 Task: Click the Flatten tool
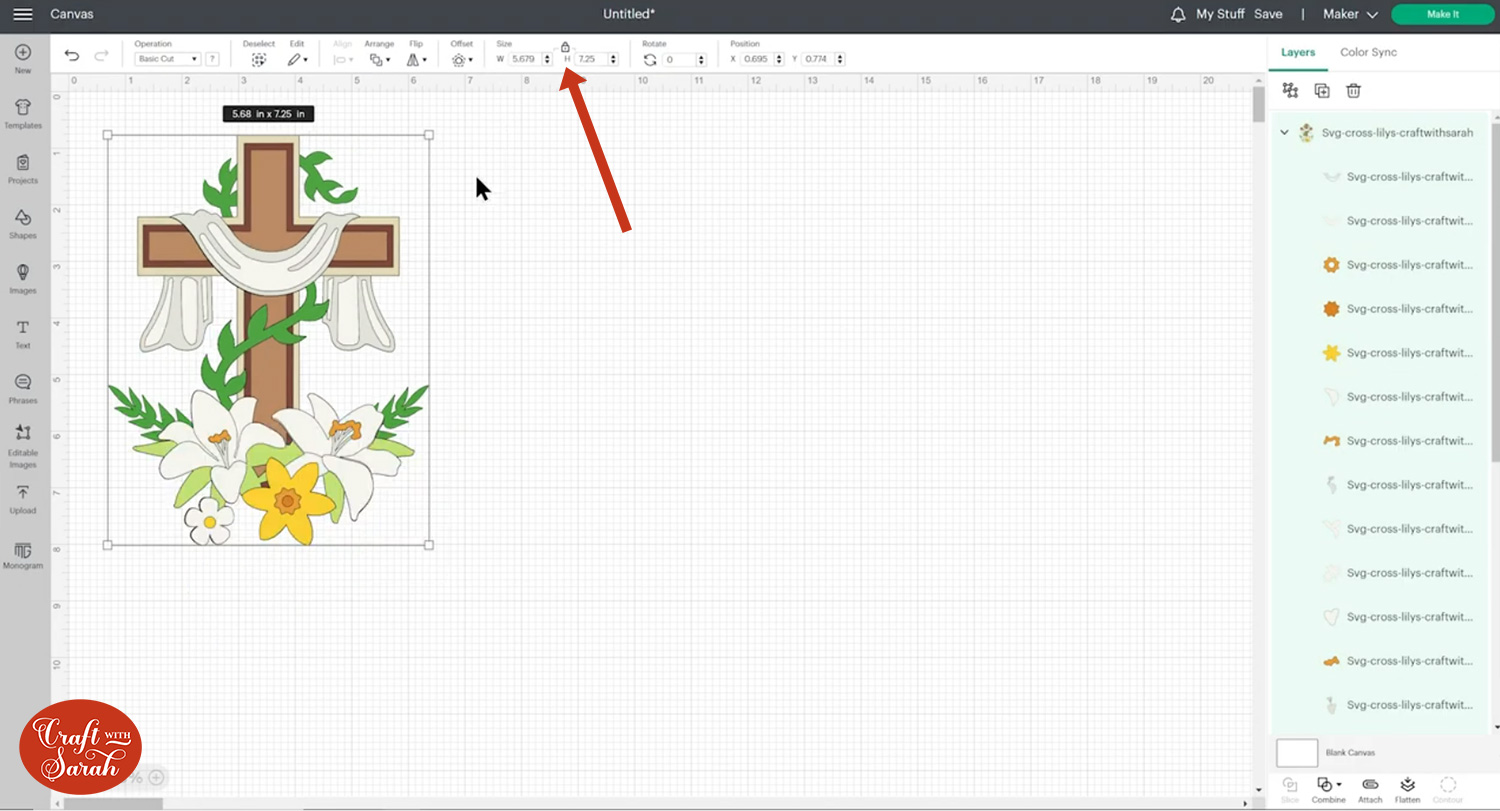click(1407, 789)
